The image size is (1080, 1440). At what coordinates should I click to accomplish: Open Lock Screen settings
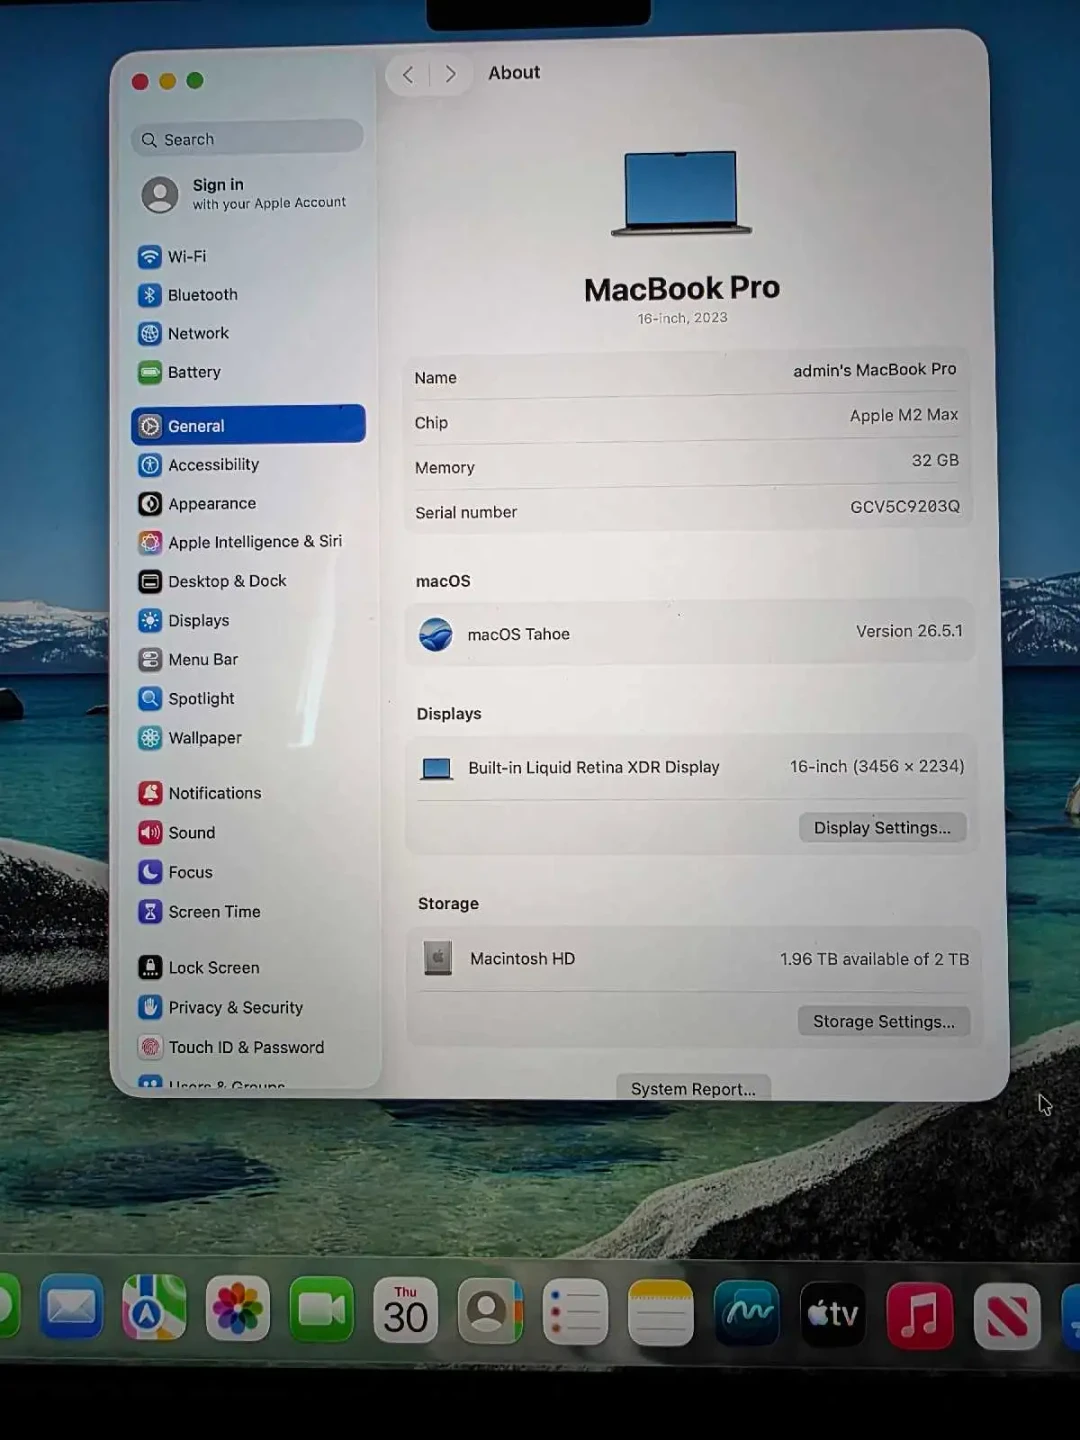[248, 968]
